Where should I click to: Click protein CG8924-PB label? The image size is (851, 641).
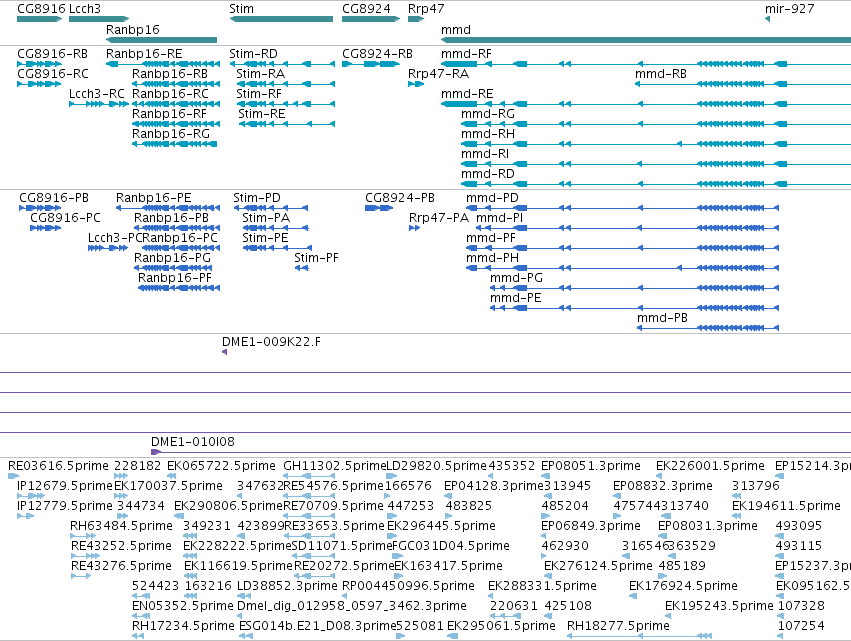tap(400, 198)
